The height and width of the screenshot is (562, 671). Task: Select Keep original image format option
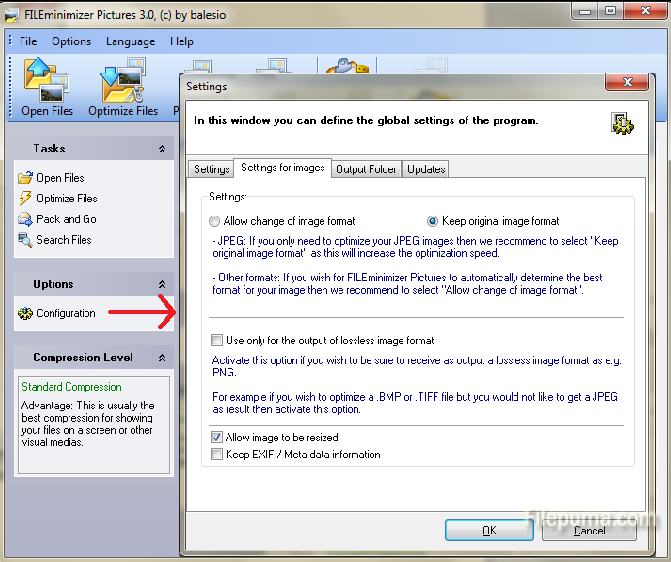coord(433,221)
